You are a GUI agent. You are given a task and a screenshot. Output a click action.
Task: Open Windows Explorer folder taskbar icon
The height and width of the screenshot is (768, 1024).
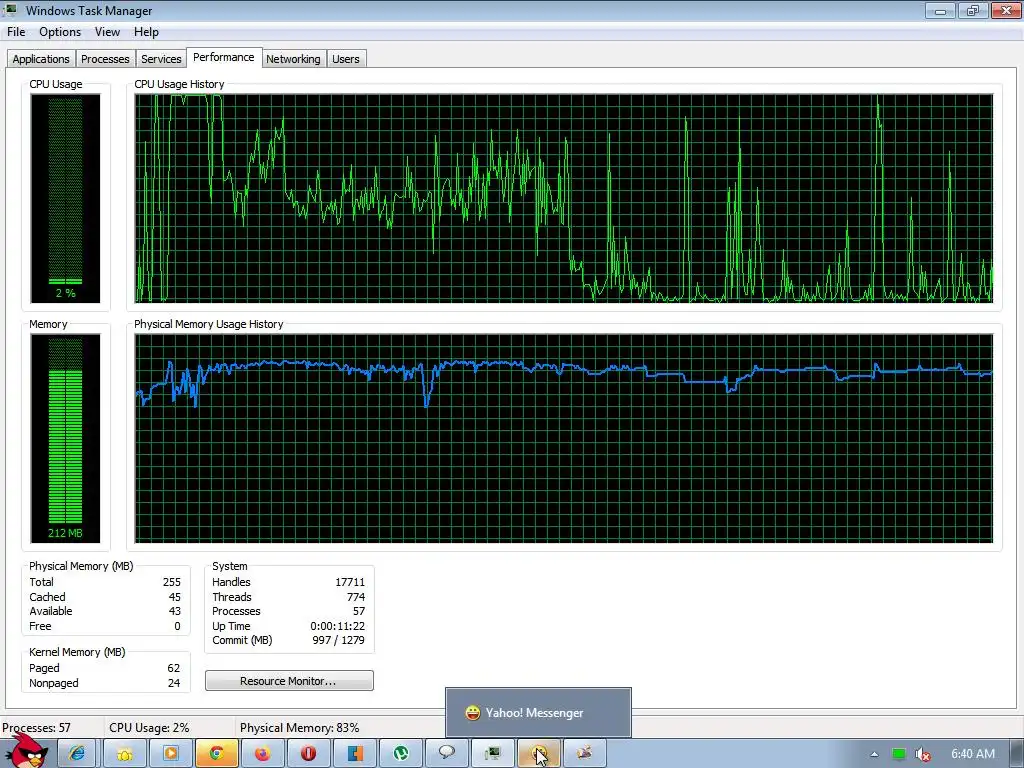point(124,754)
